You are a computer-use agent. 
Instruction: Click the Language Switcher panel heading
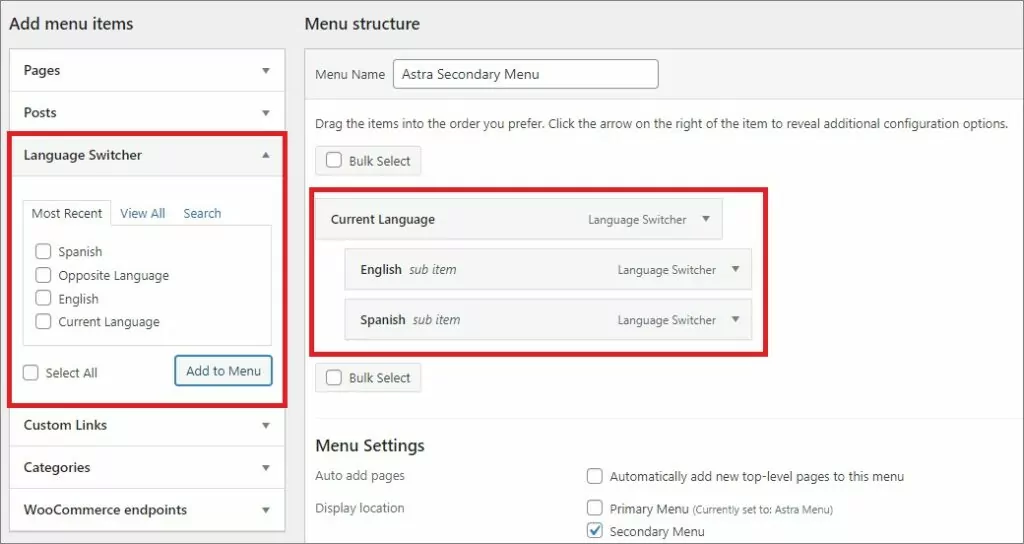click(83, 155)
